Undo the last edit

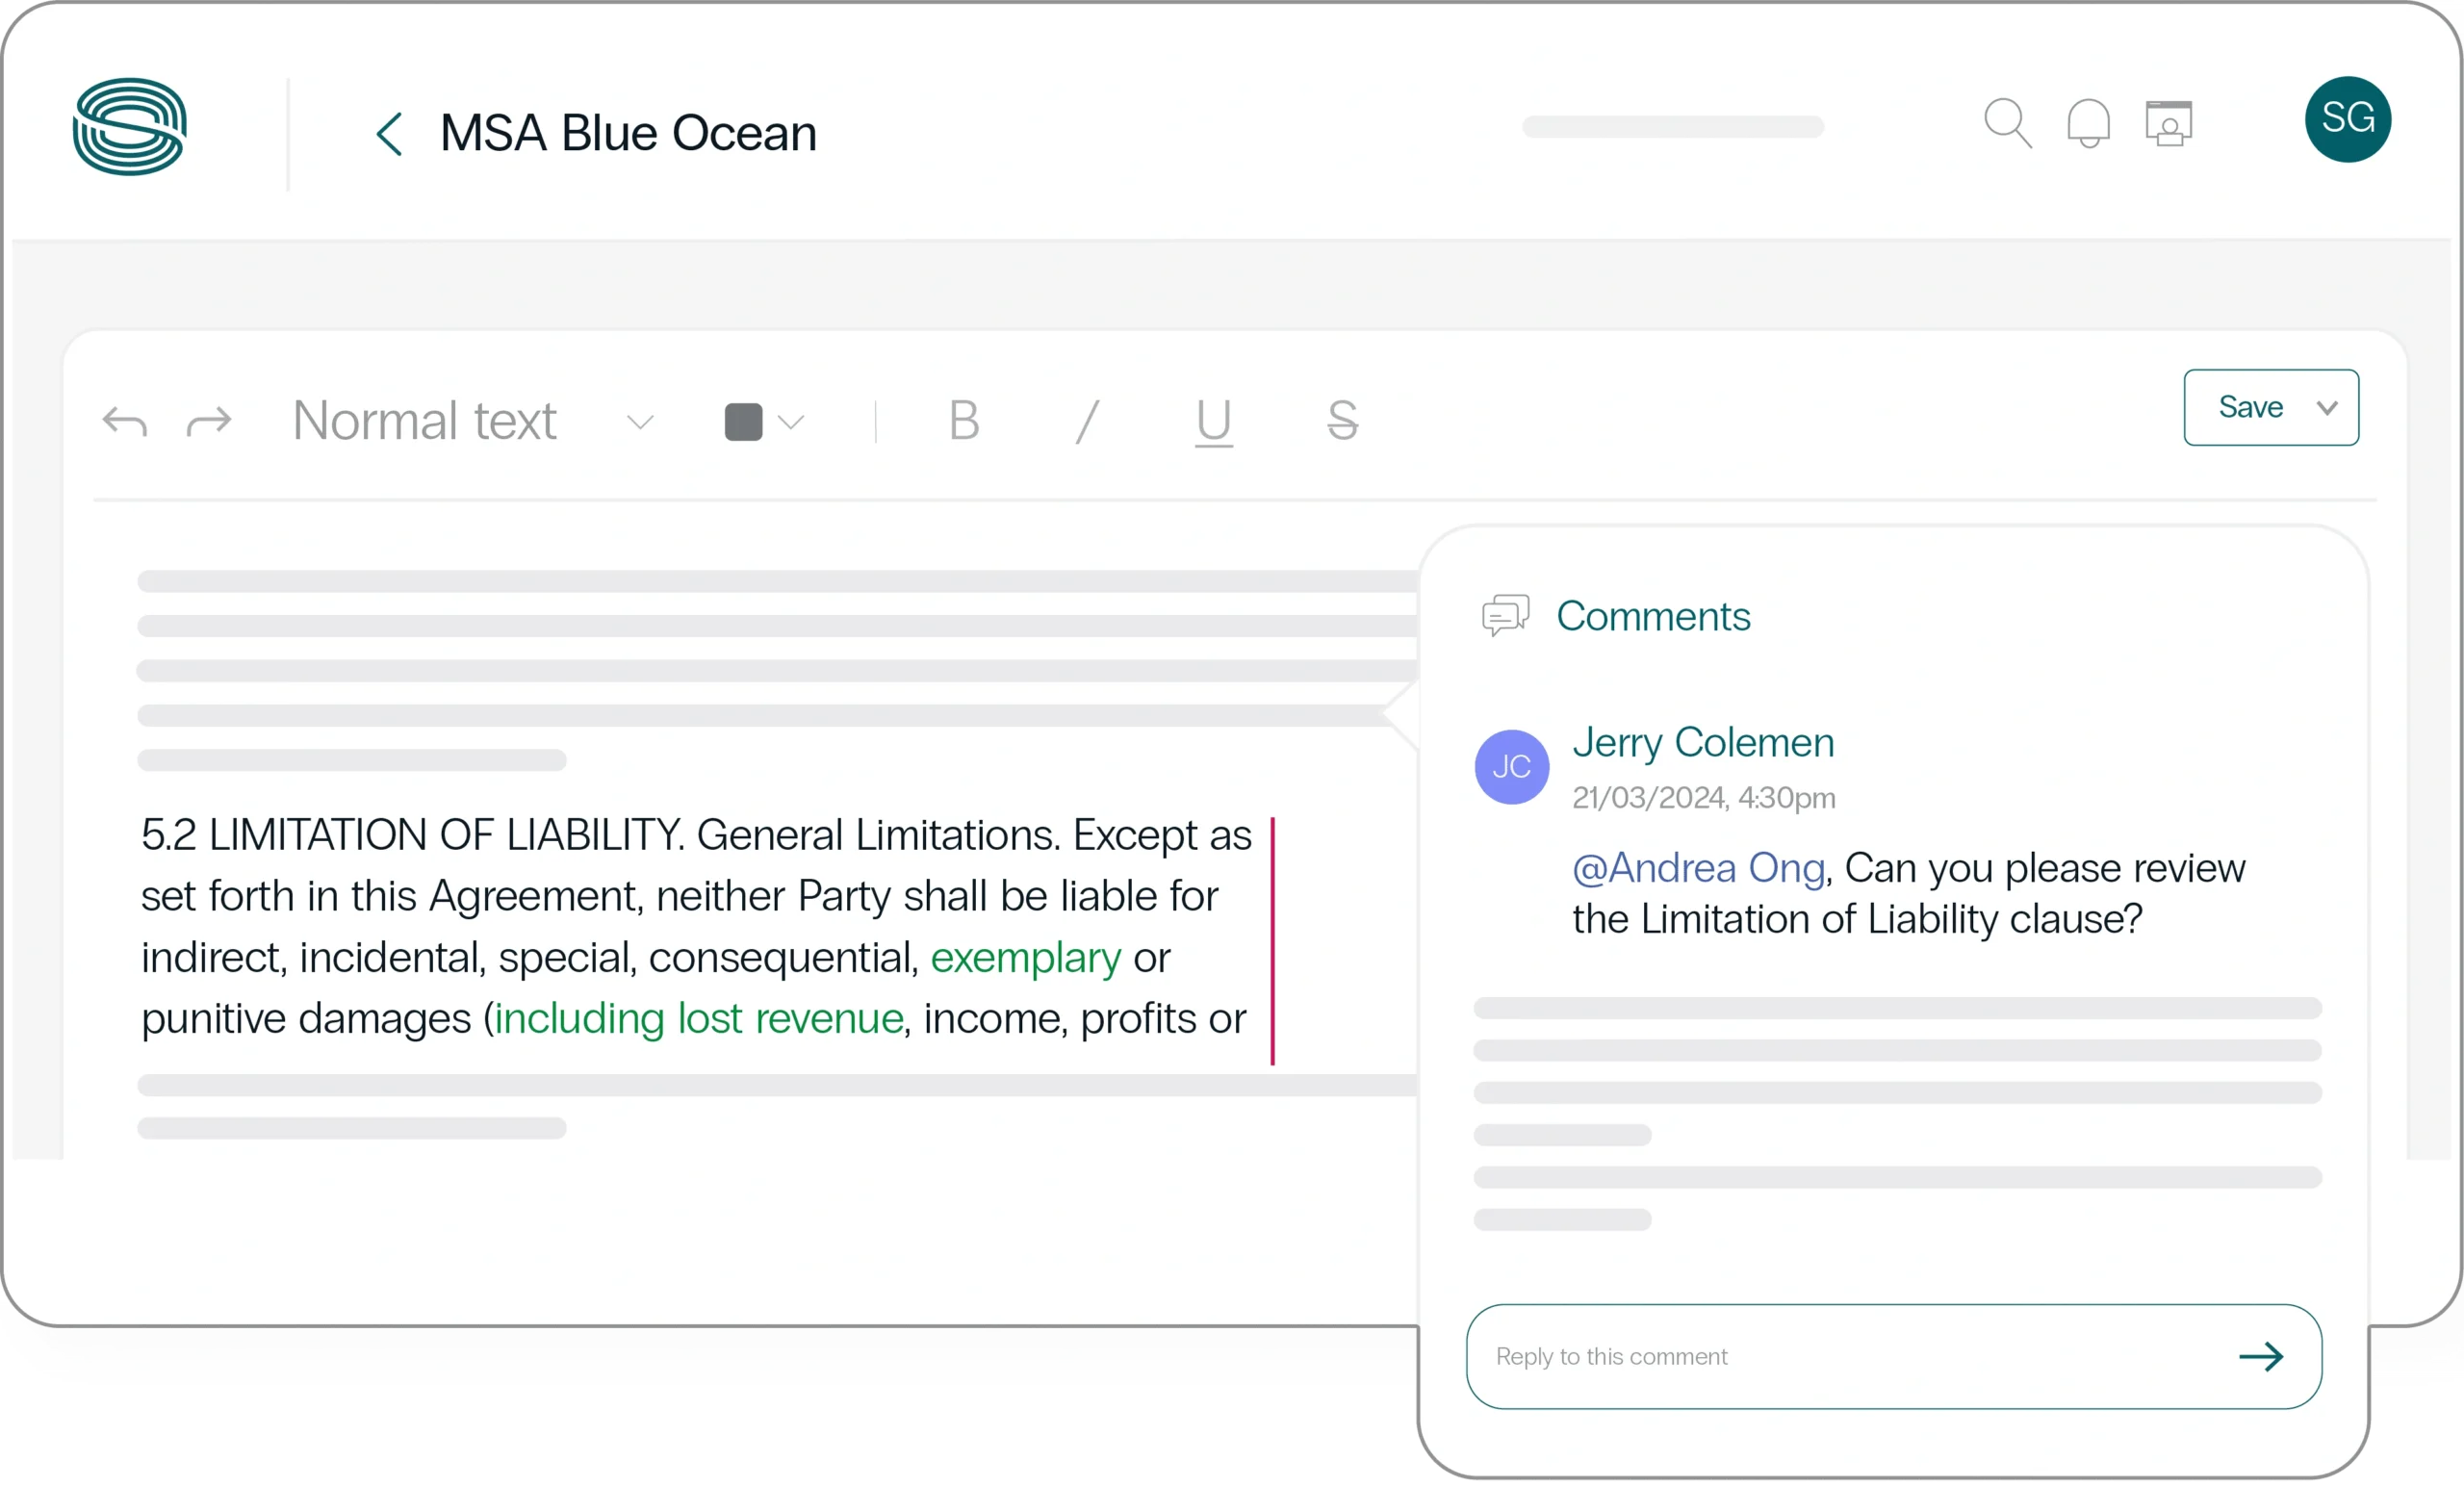coord(125,421)
